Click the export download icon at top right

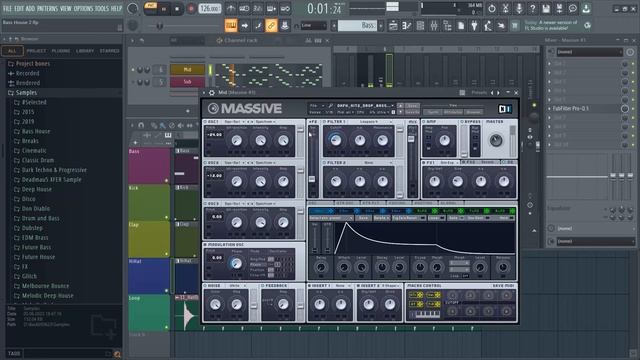(x=586, y=9)
